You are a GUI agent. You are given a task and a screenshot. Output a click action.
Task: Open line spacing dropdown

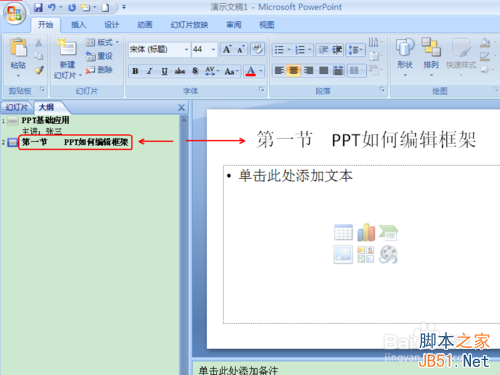pyautogui.click(x=355, y=50)
